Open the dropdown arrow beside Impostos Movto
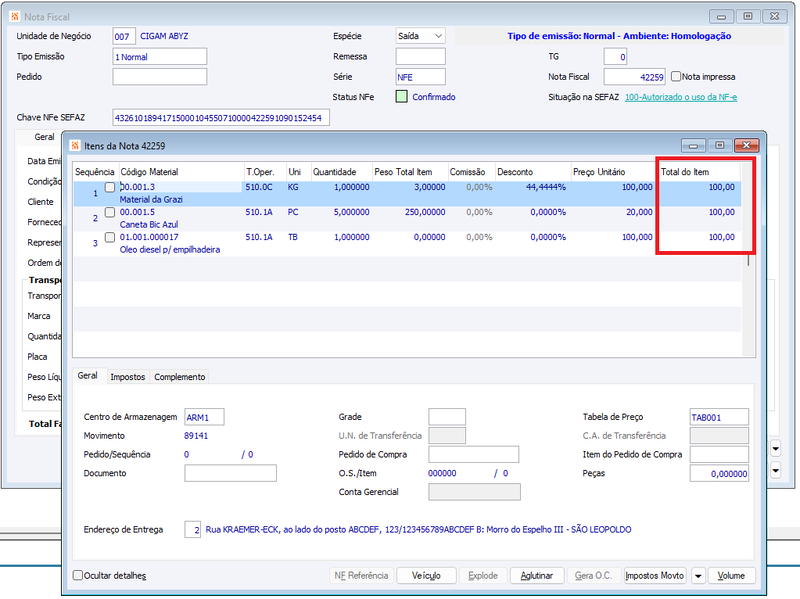Image resolution: width=800 pixels, height=599 pixels. coord(698,576)
